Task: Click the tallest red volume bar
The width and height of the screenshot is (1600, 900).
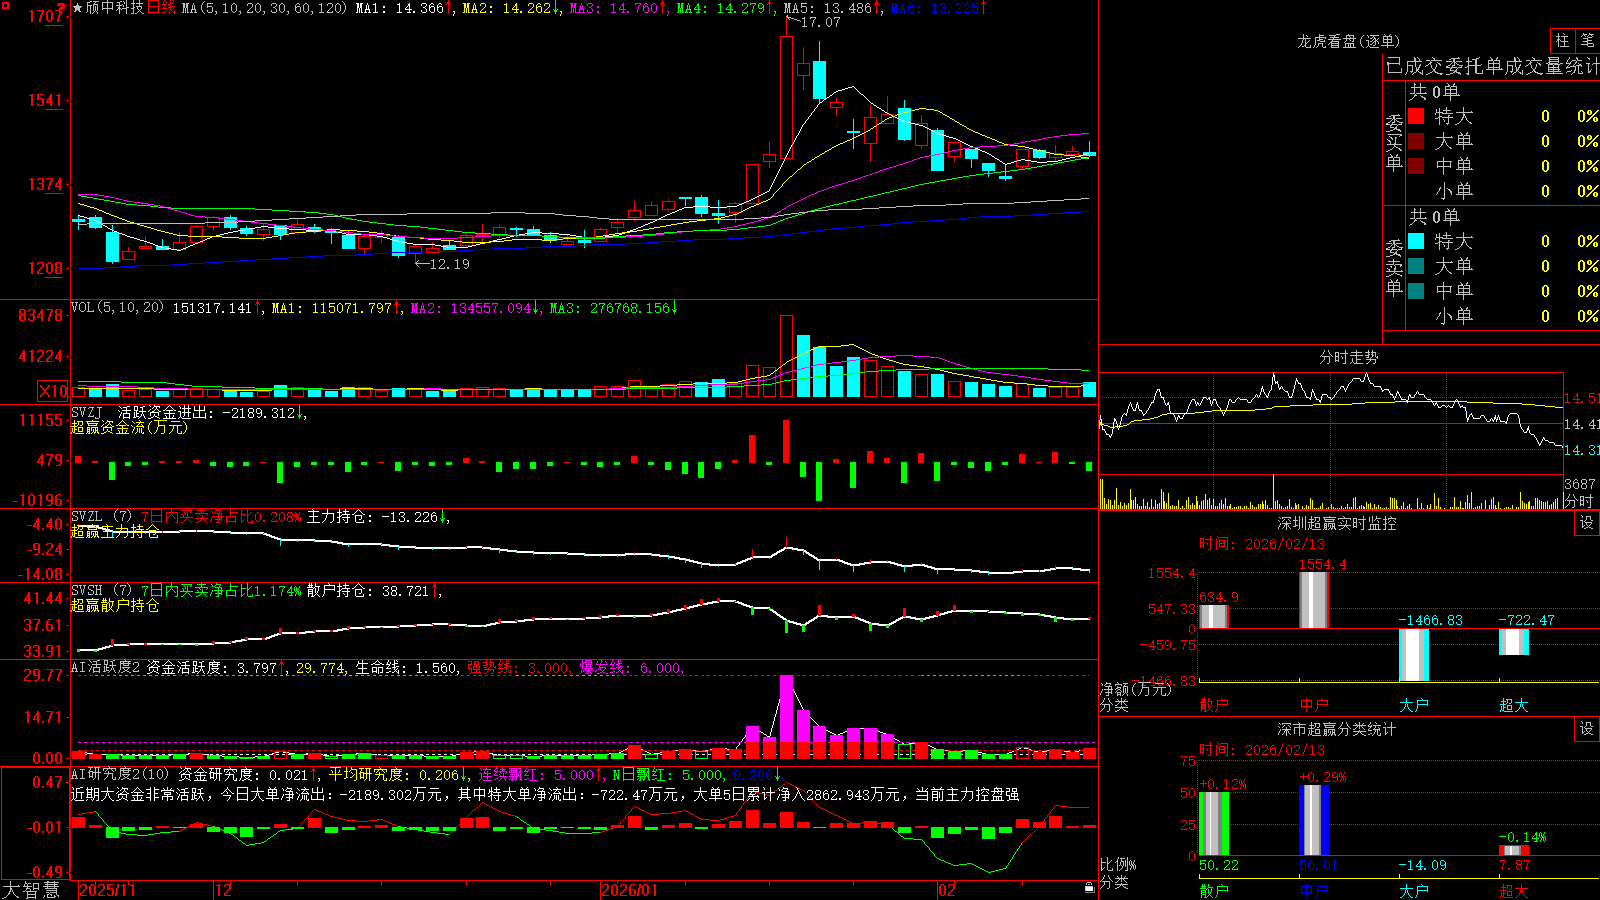Action: (x=787, y=356)
